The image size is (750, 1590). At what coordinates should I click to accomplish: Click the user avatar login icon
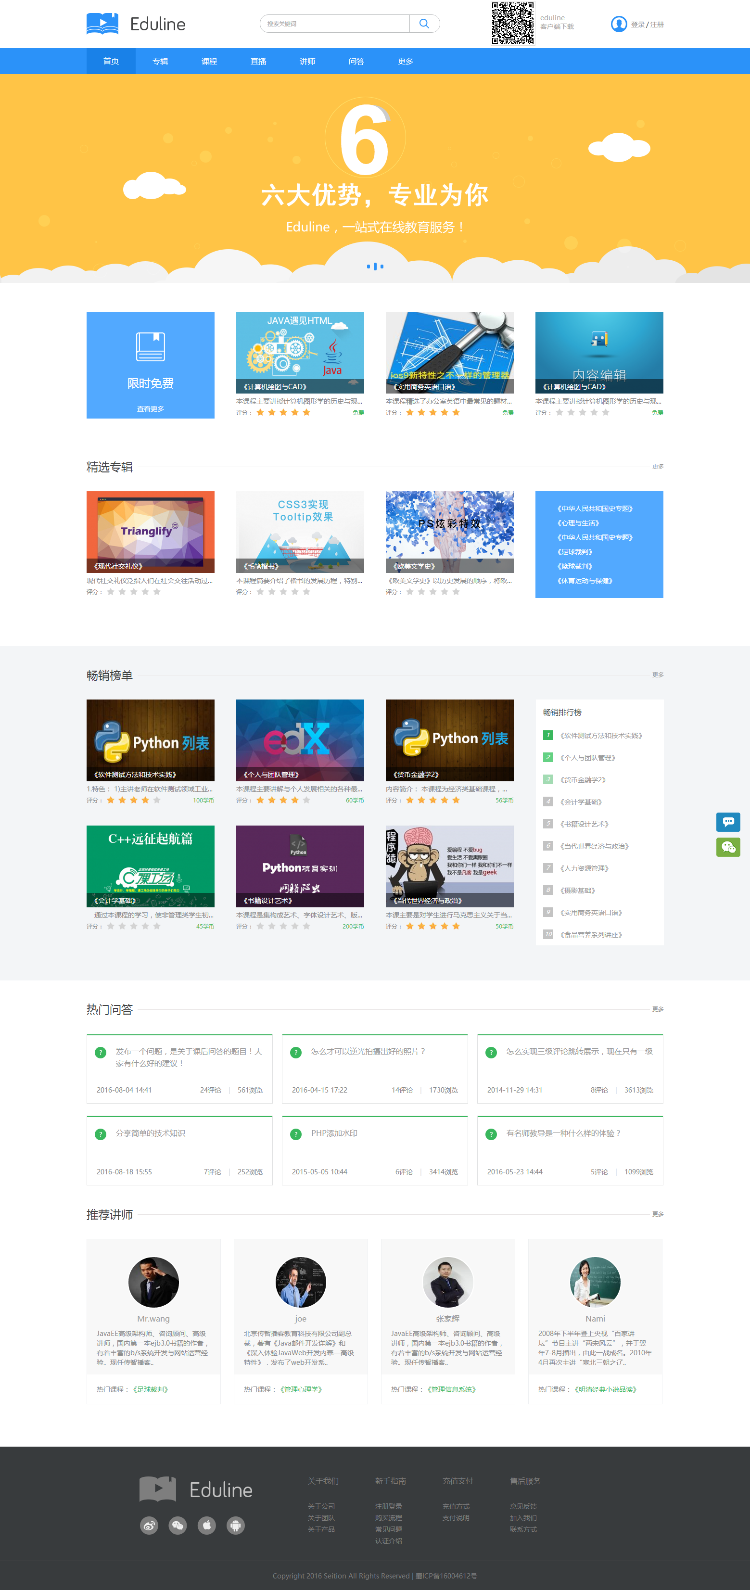click(618, 24)
